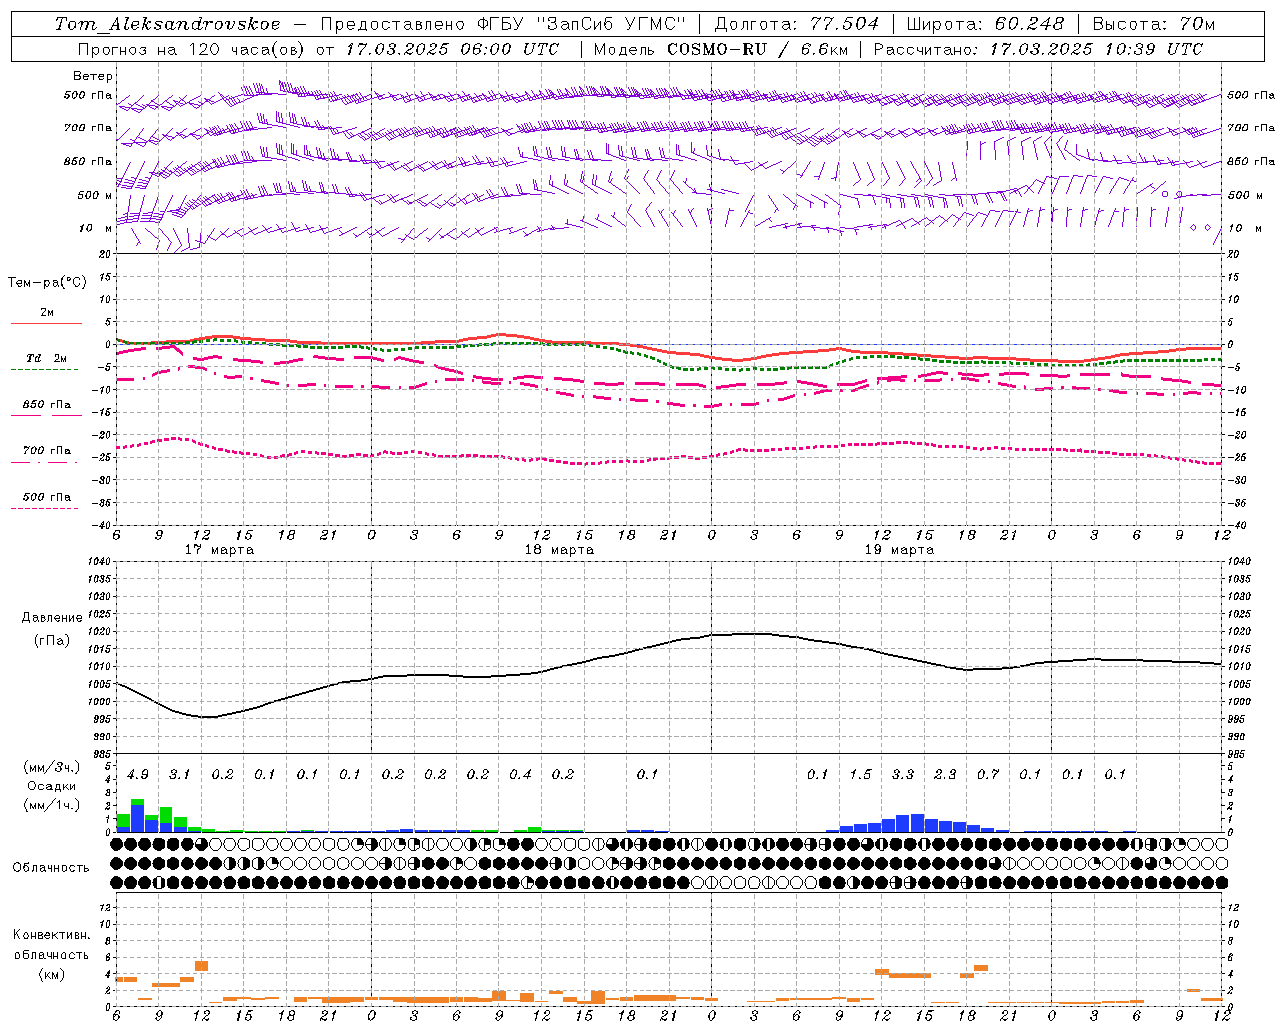Click the 'Предоставлено ФГБУ "ЗапСиб УГМС"' text
This screenshot has width=1280, height=1024.
tap(503, 24)
